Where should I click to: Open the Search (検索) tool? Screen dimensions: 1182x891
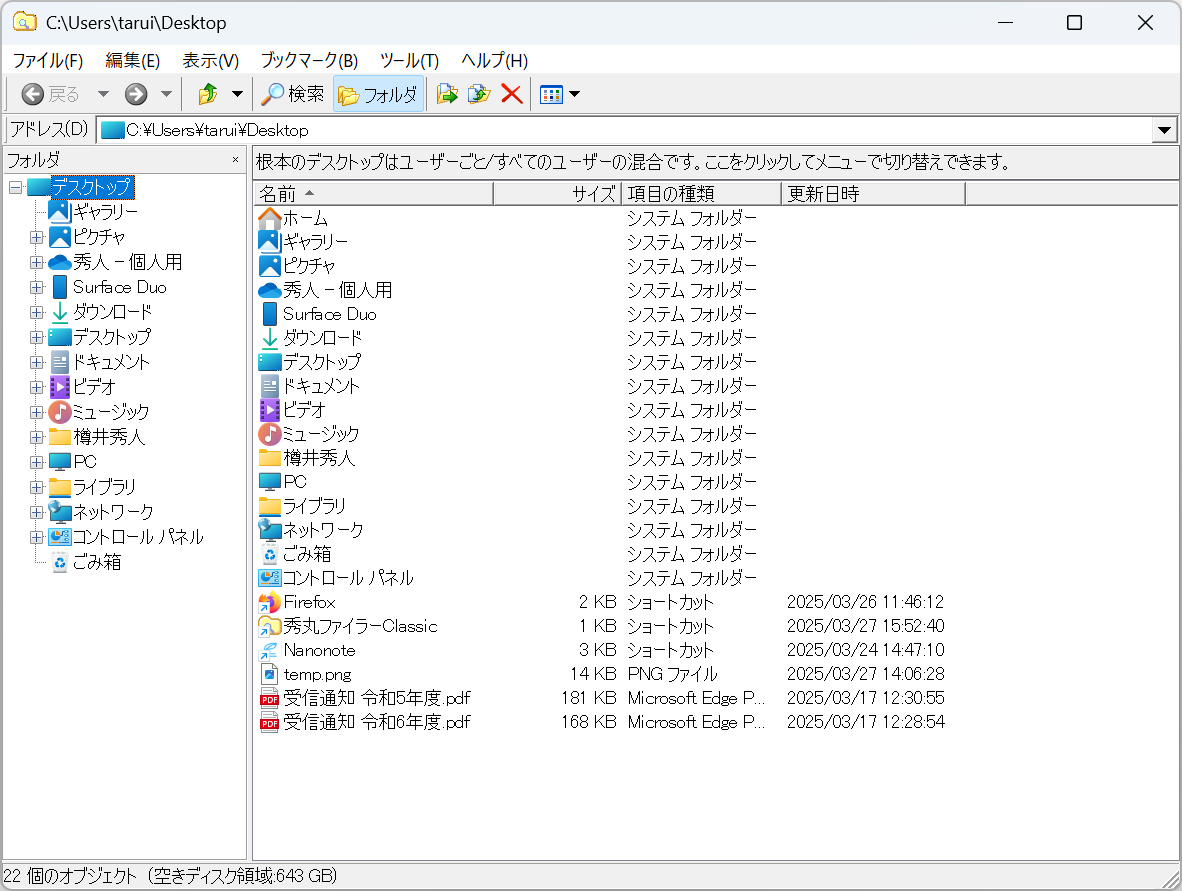click(292, 94)
